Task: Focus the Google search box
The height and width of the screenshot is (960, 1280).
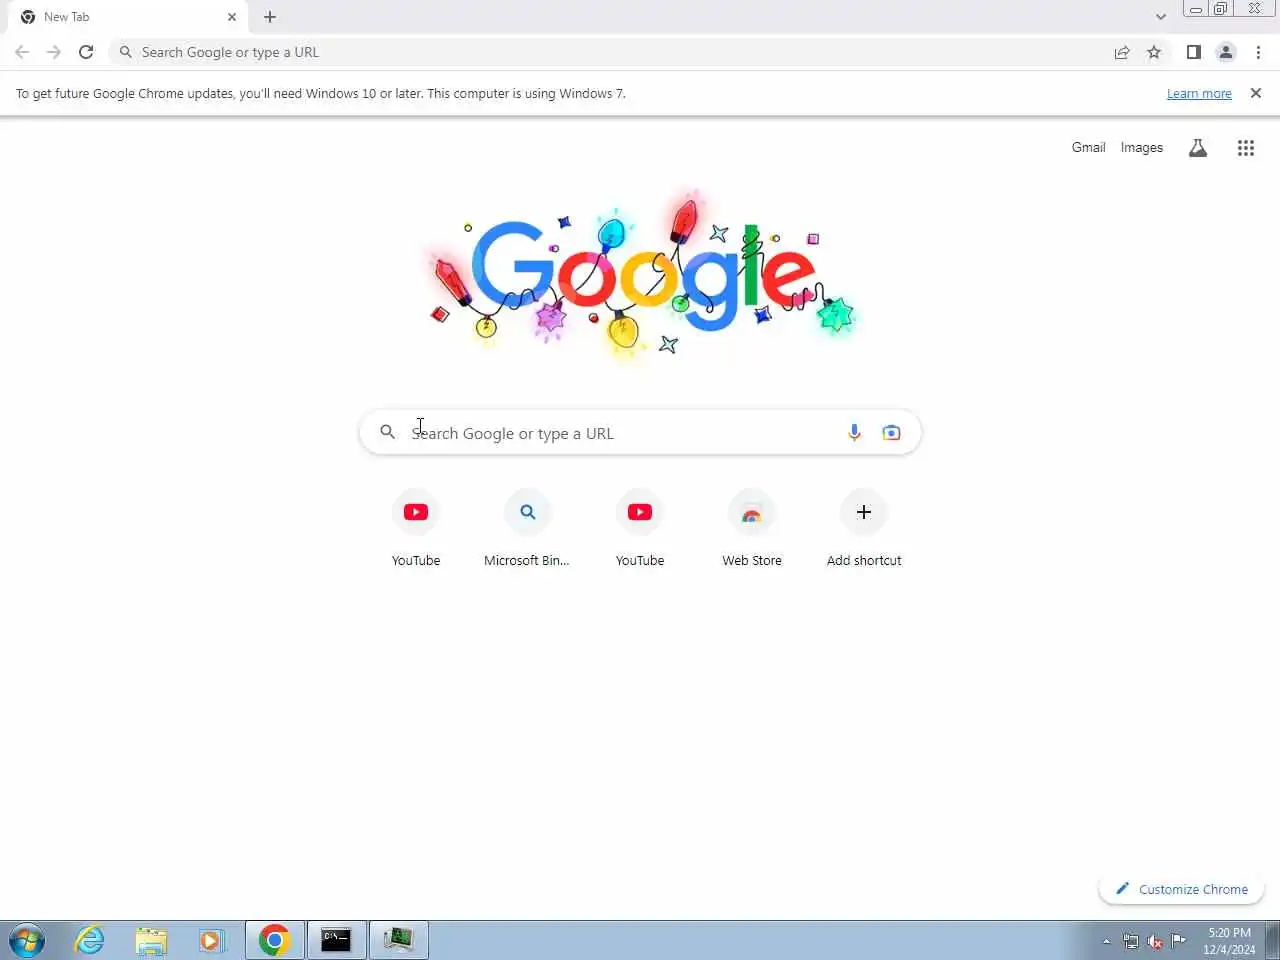Action: [640, 433]
